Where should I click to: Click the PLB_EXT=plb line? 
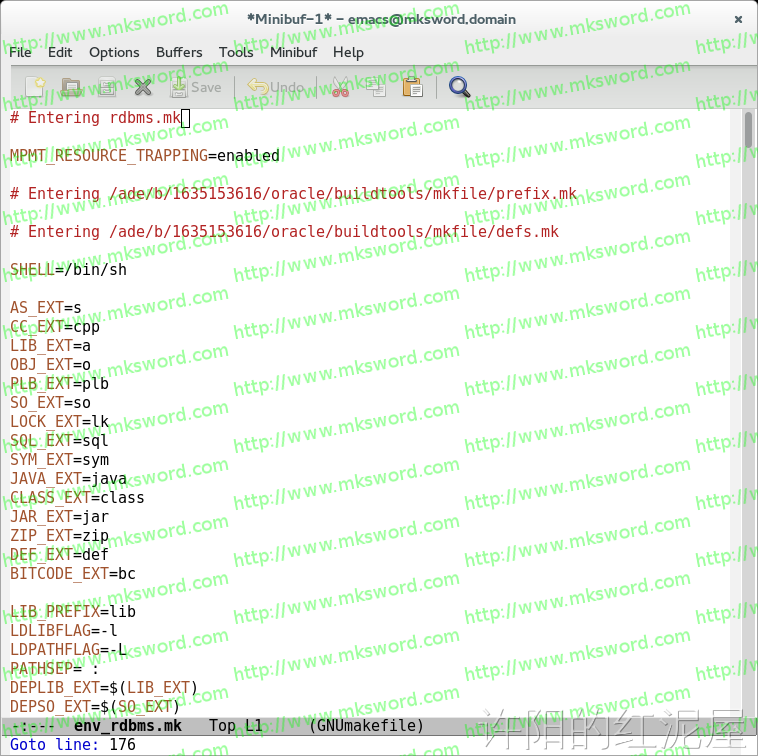[59, 383]
